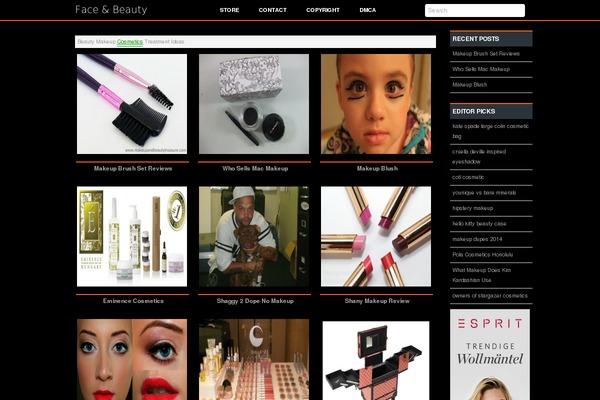Open the DMCA menu link
Screen dimensions: 600x400
pos(367,10)
